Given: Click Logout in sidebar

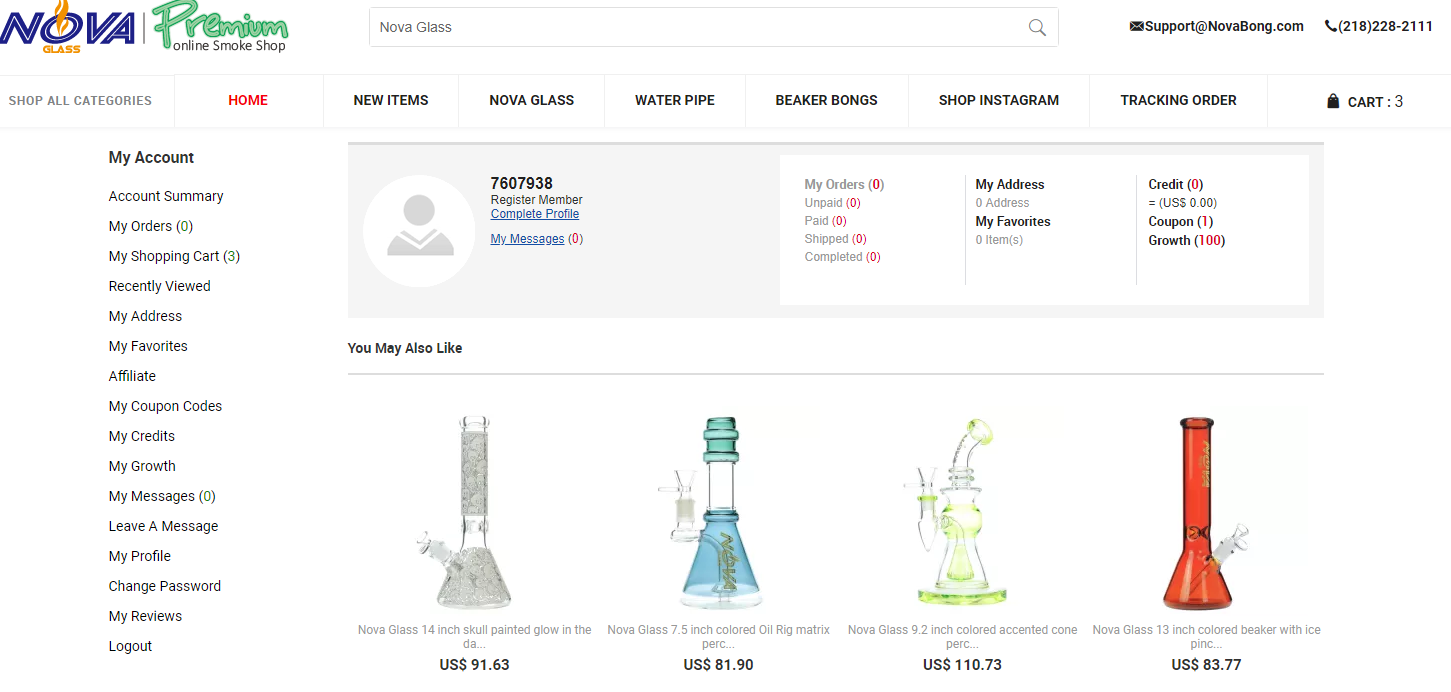Looking at the screenshot, I should (x=130, y=646).
